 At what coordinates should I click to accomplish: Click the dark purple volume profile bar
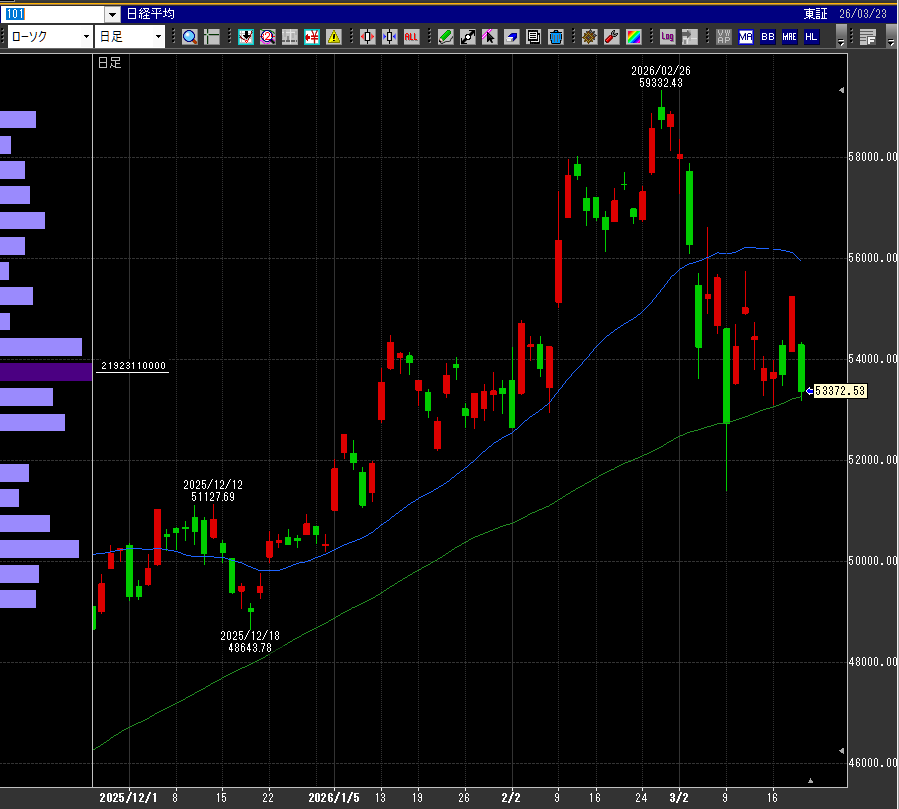[x=46, y=372]
